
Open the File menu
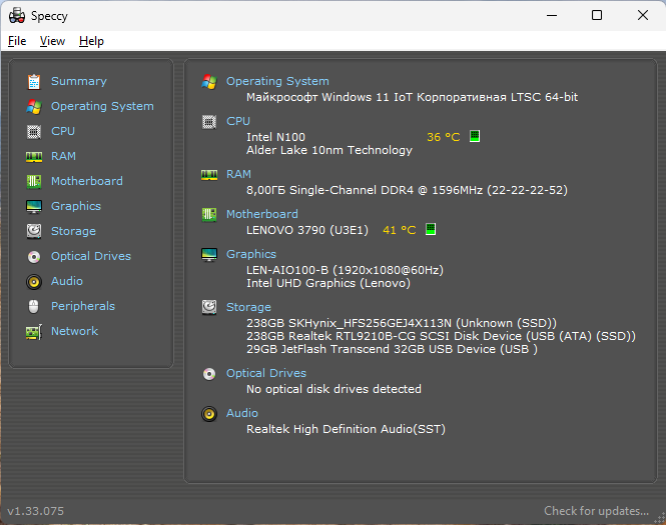(x=17, y=41)
